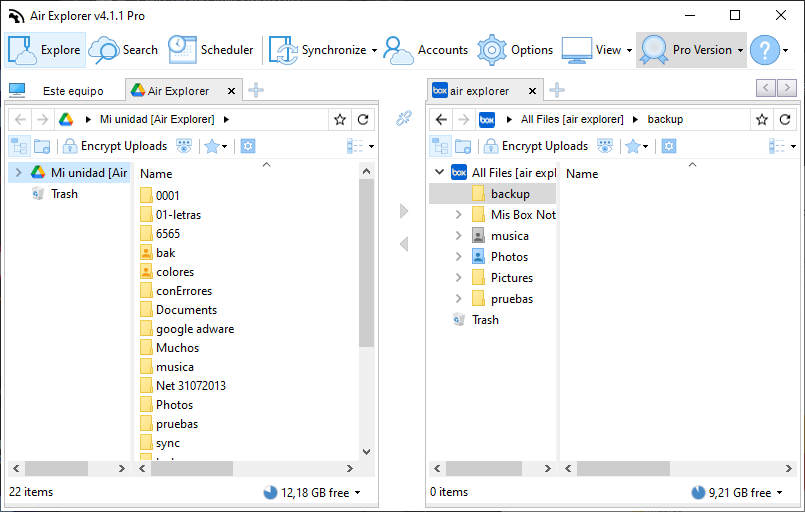The width and height of the screenshot is (805, 512).
Task: Expand the musica node in Box tree
Action: pyautogui.click(x=458, y=236)
